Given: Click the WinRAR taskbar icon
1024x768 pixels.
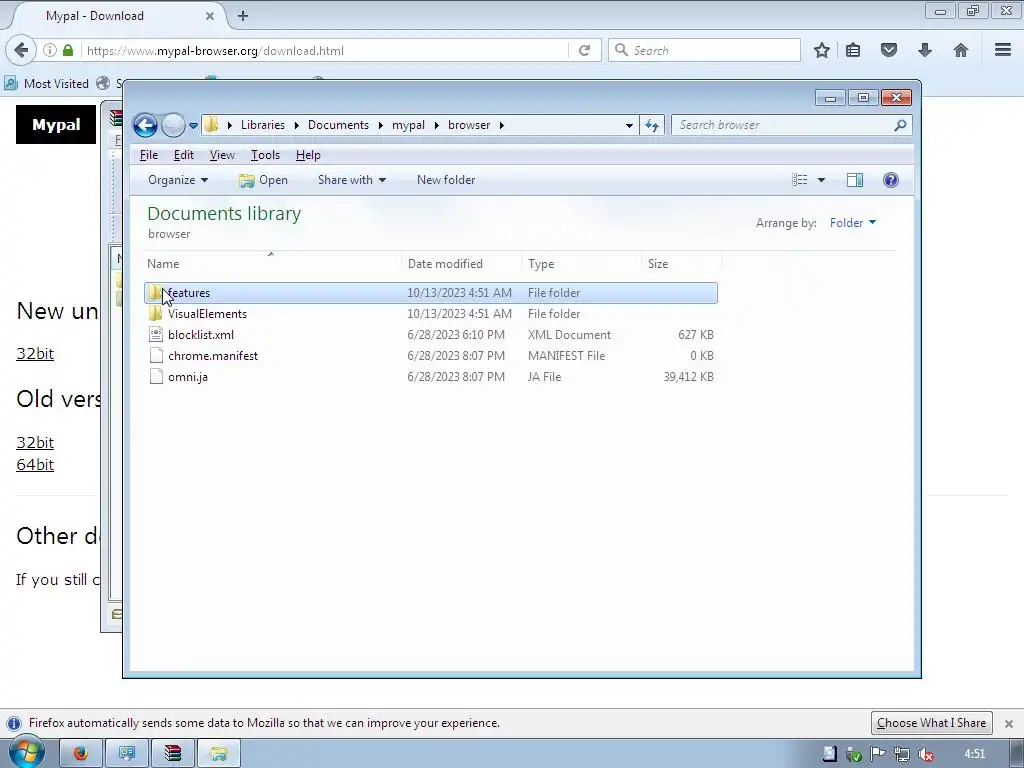Looking at the screenshot, I should click(172, 754).
